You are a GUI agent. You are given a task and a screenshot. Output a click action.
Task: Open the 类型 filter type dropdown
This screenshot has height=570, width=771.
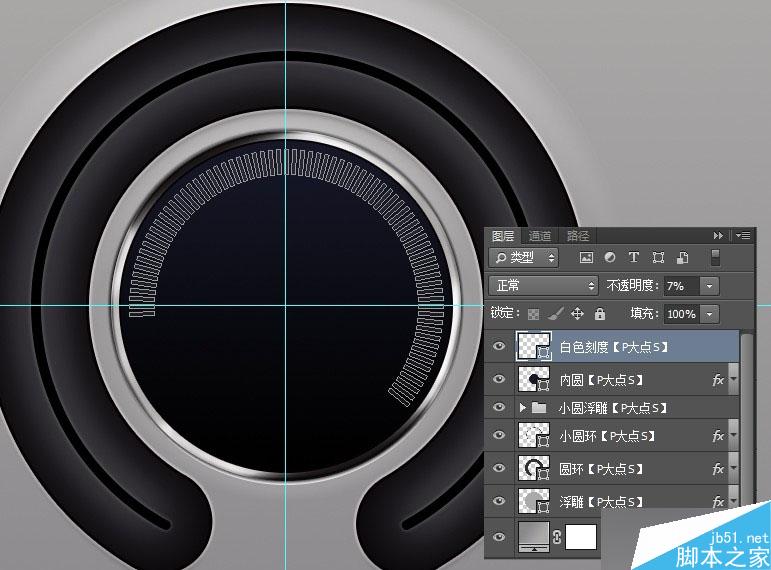pos(524,258)
